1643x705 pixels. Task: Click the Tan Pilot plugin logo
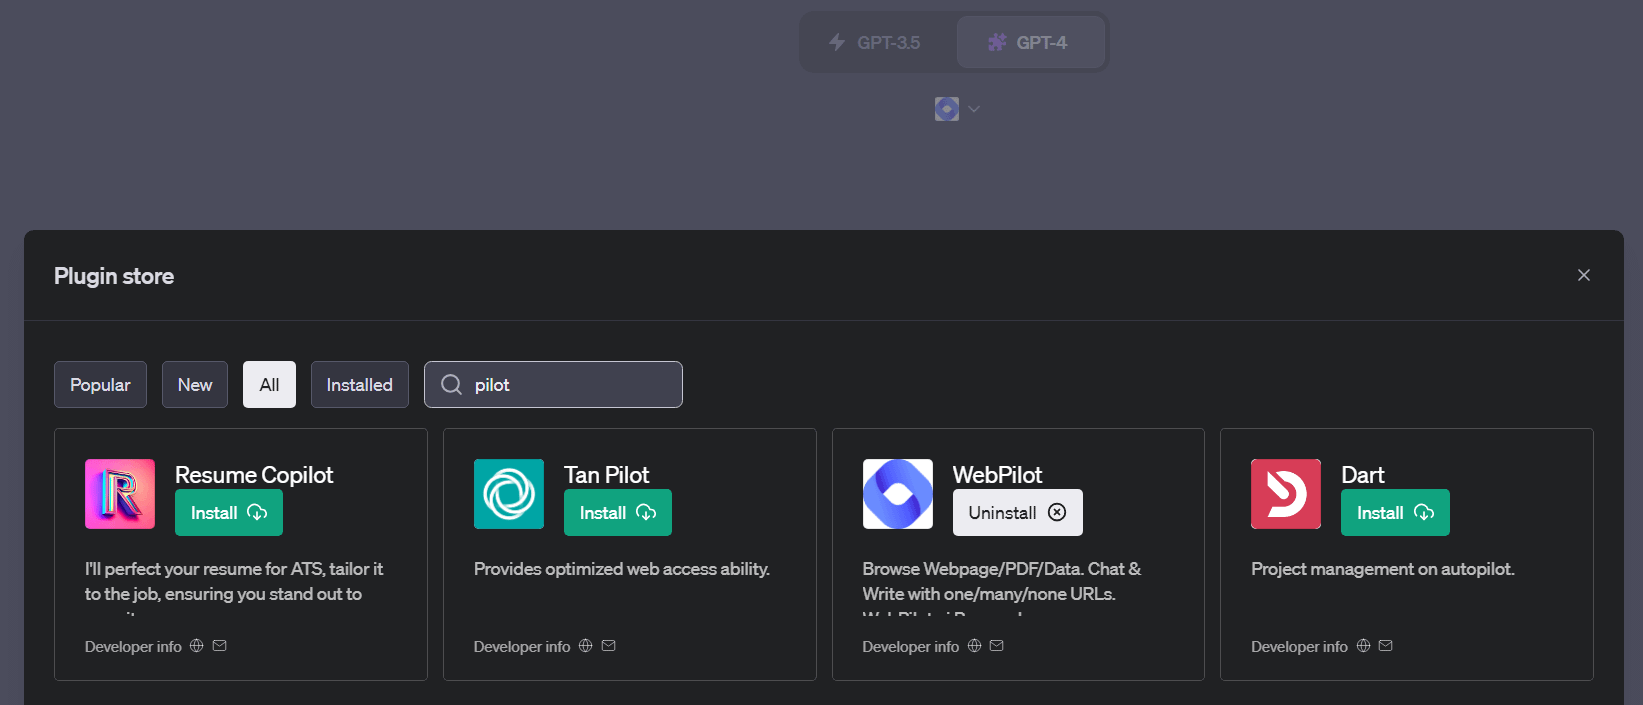coord(509,494)
